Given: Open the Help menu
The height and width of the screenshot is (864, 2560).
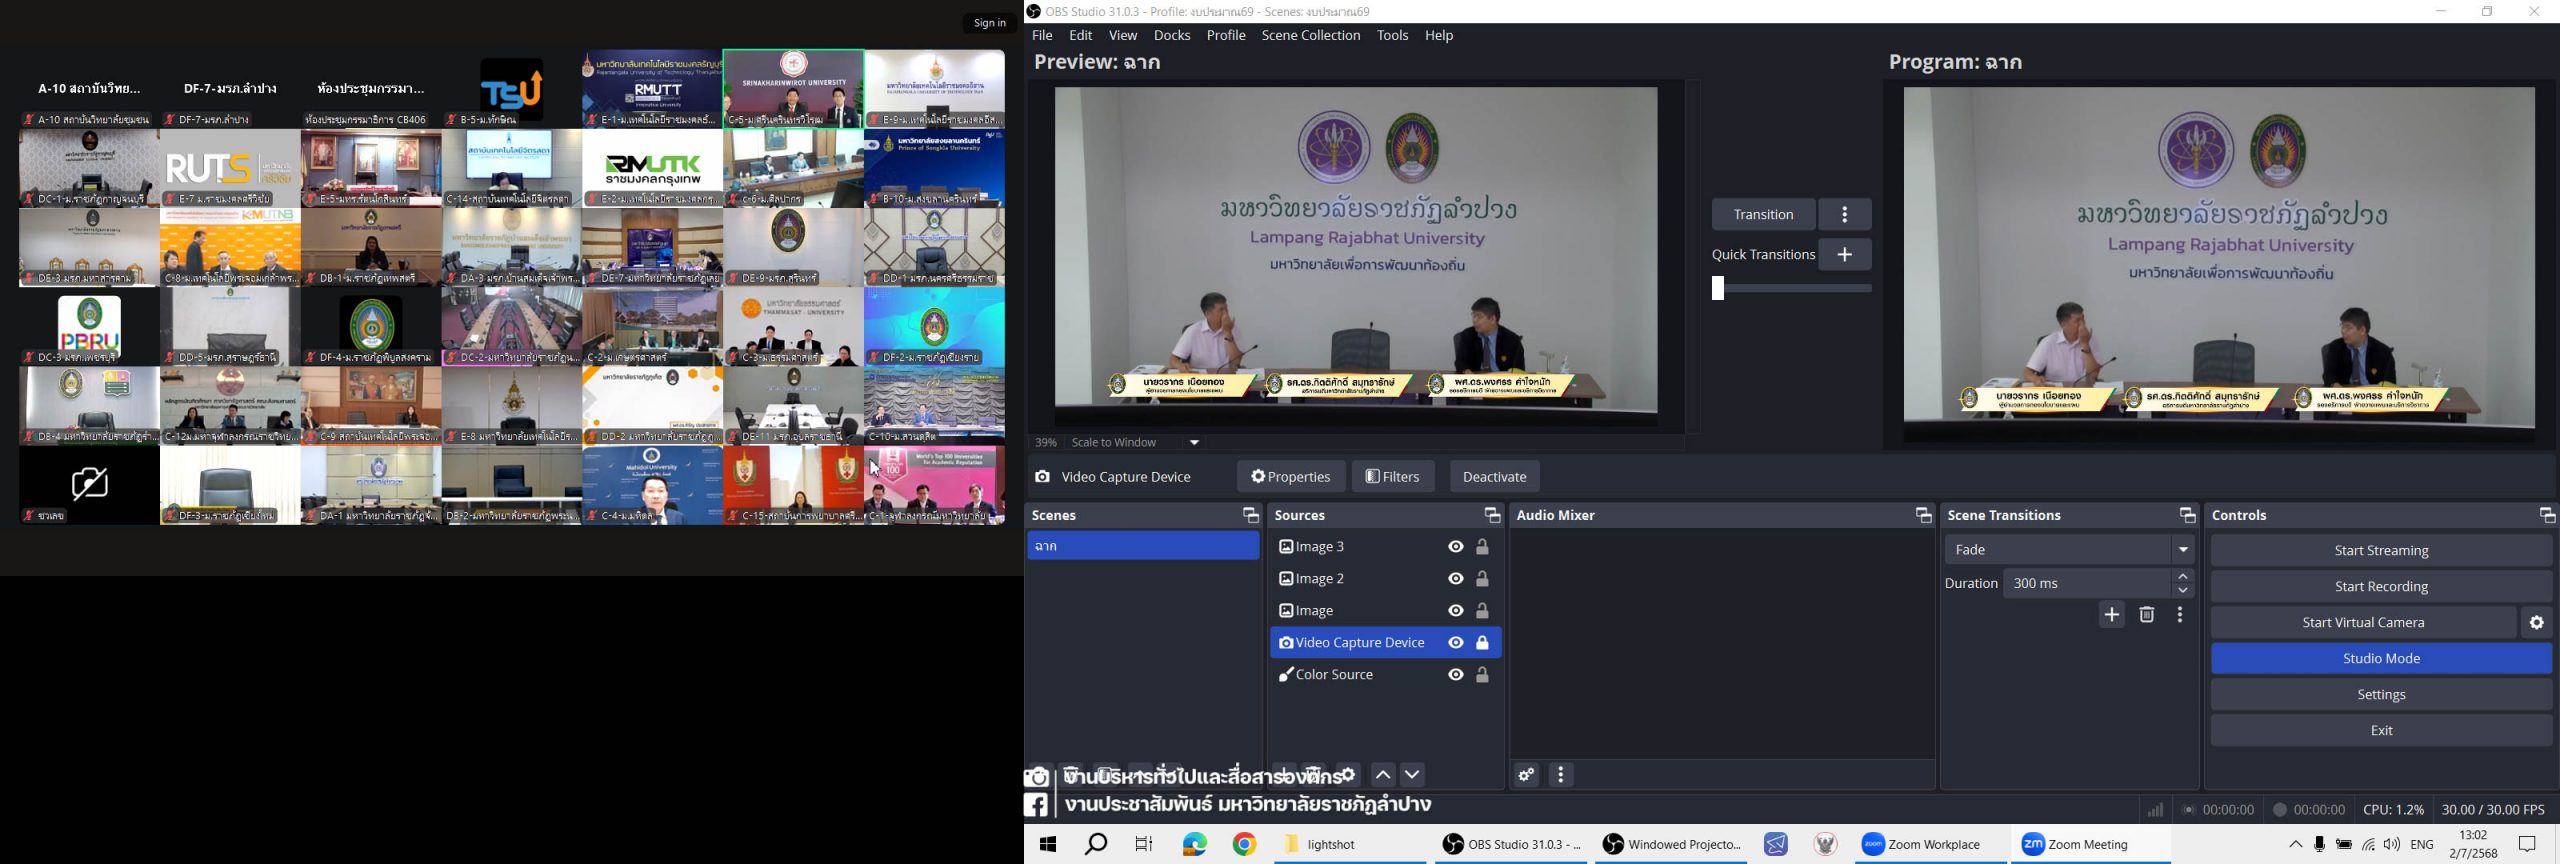Looking at the screenshot, I should click(1439, 35).
